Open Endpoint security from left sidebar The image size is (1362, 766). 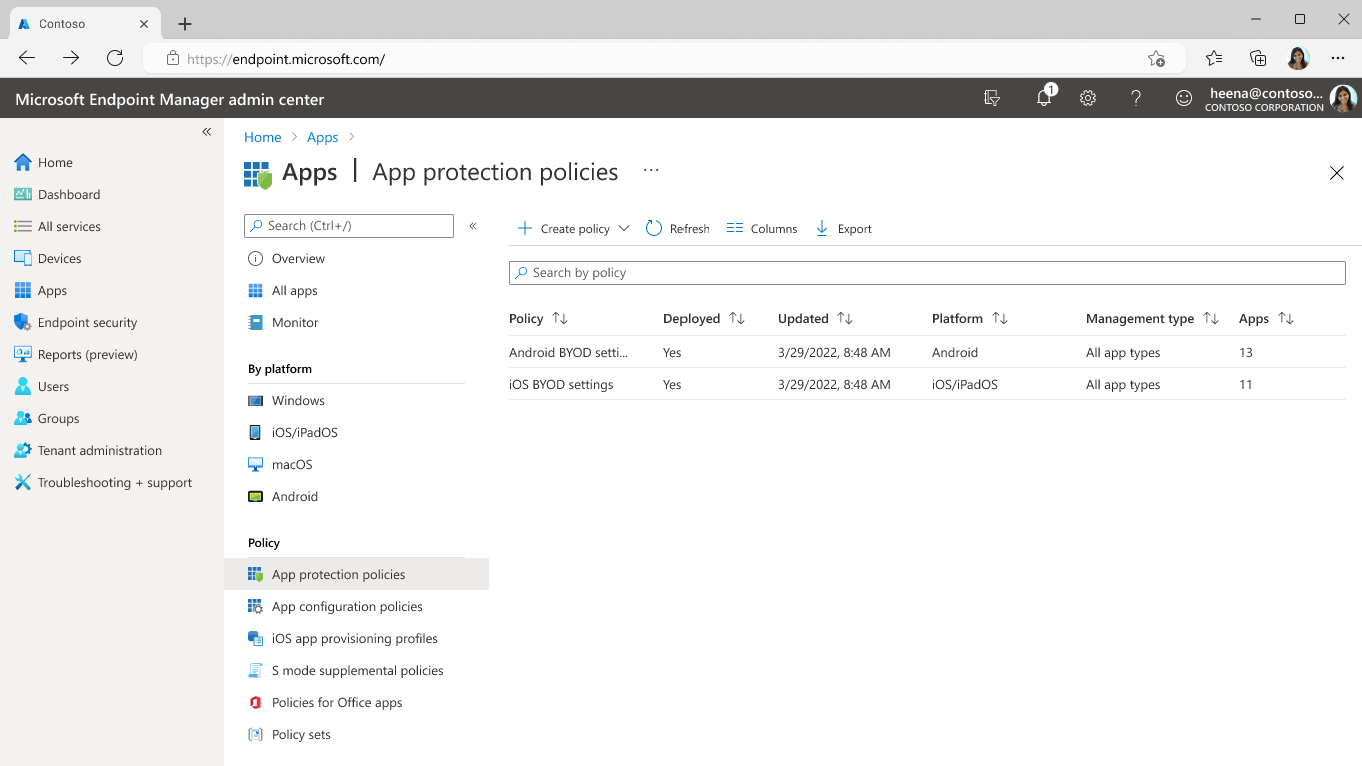(x=87, y=323)
